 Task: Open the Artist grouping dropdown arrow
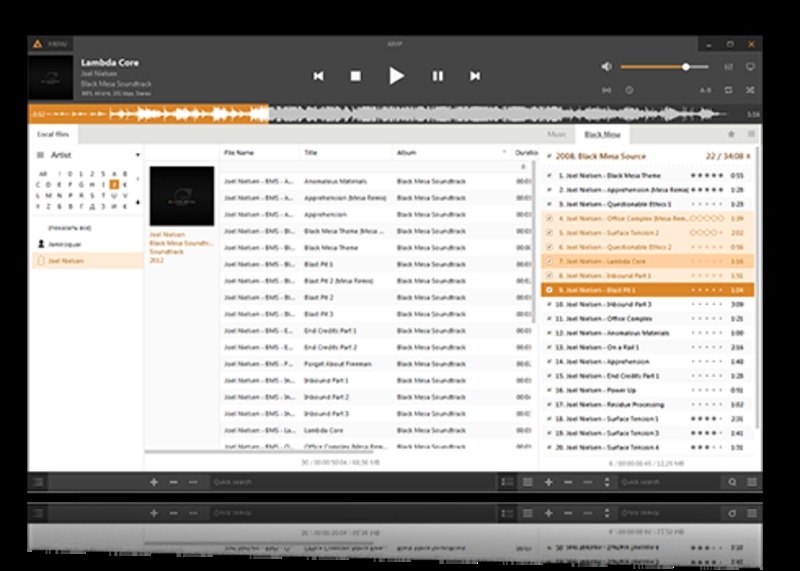(138, 155)
